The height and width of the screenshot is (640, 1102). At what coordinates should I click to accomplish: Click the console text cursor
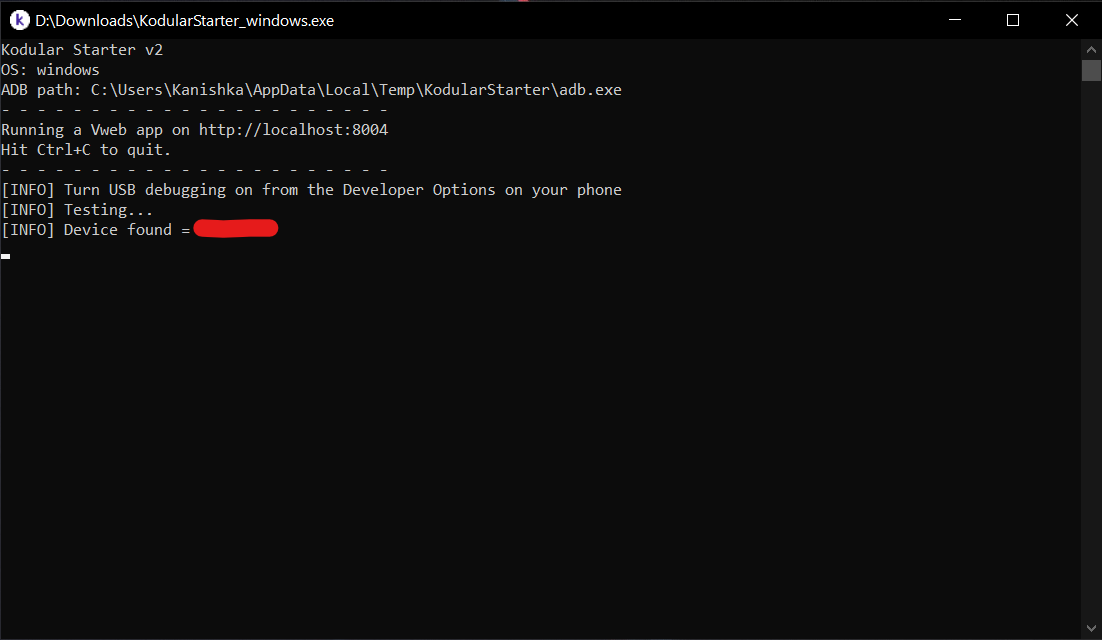click(6, 256)
